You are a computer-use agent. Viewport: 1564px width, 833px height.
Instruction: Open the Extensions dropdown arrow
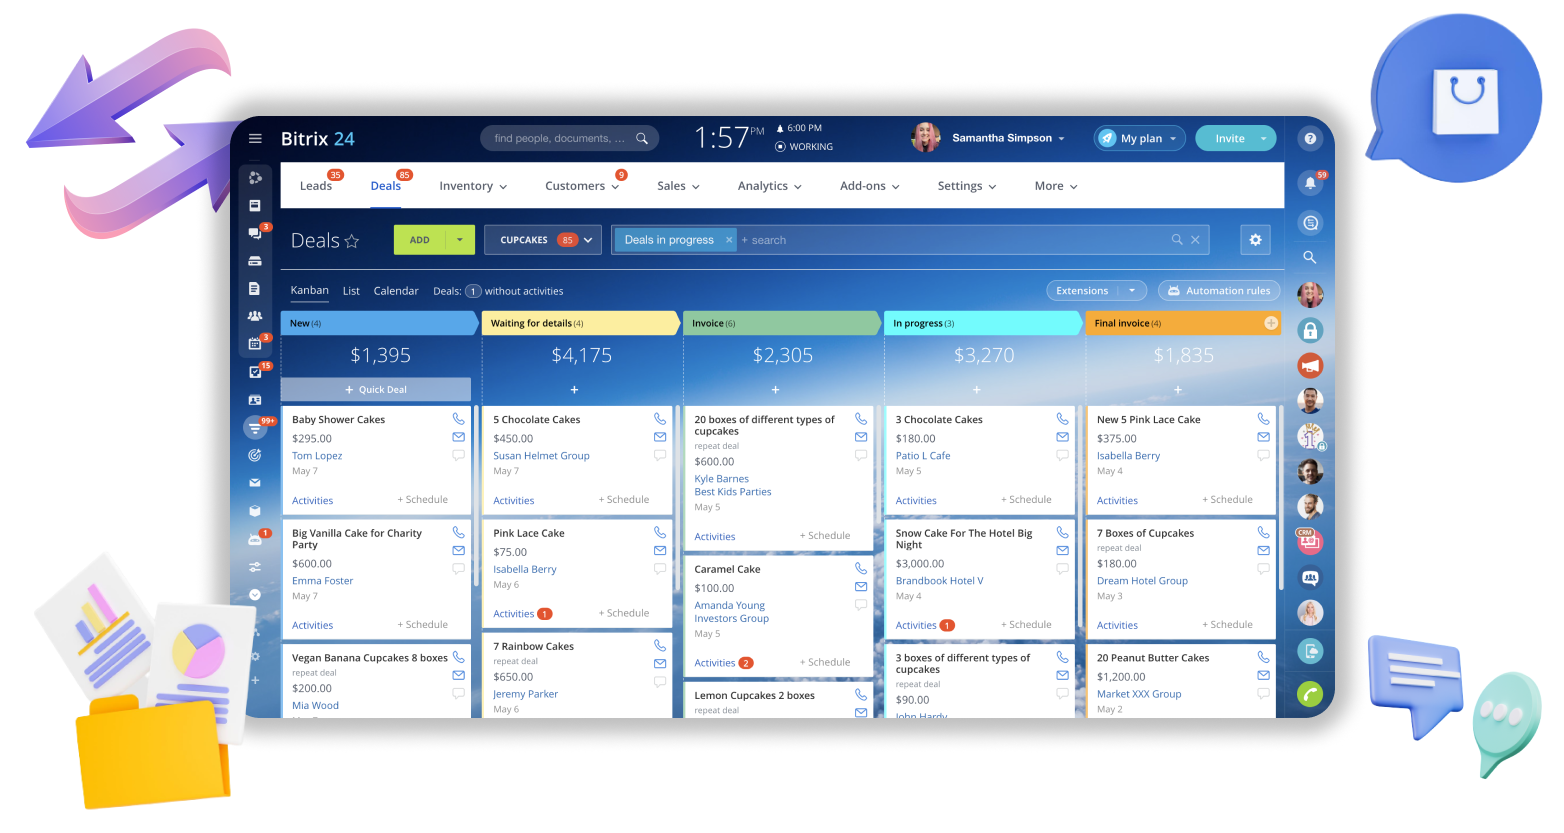click(x=1132, y=291)
